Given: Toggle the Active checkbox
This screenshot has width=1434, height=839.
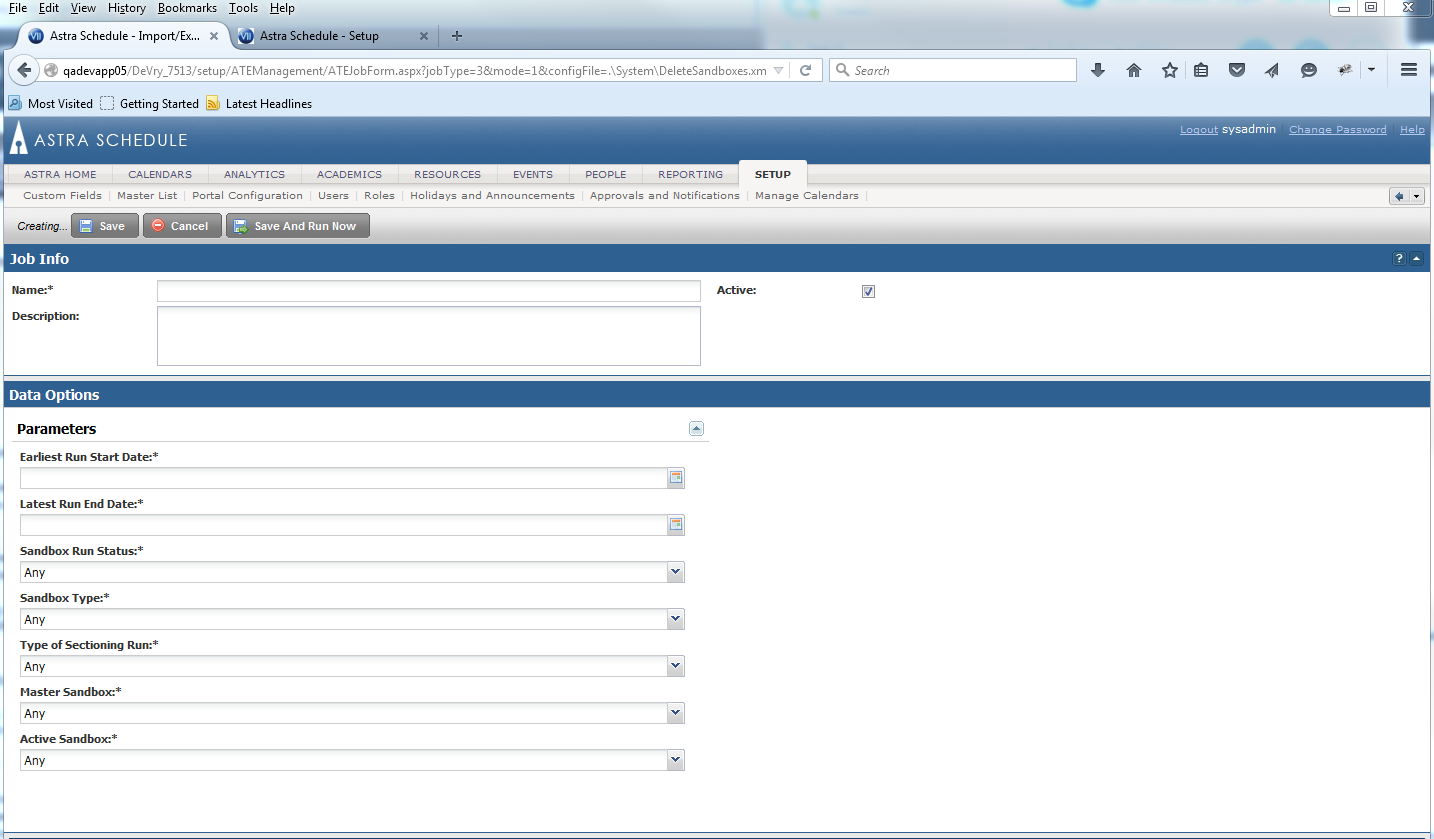Looking at the screenshot, I should pos(868,291).
